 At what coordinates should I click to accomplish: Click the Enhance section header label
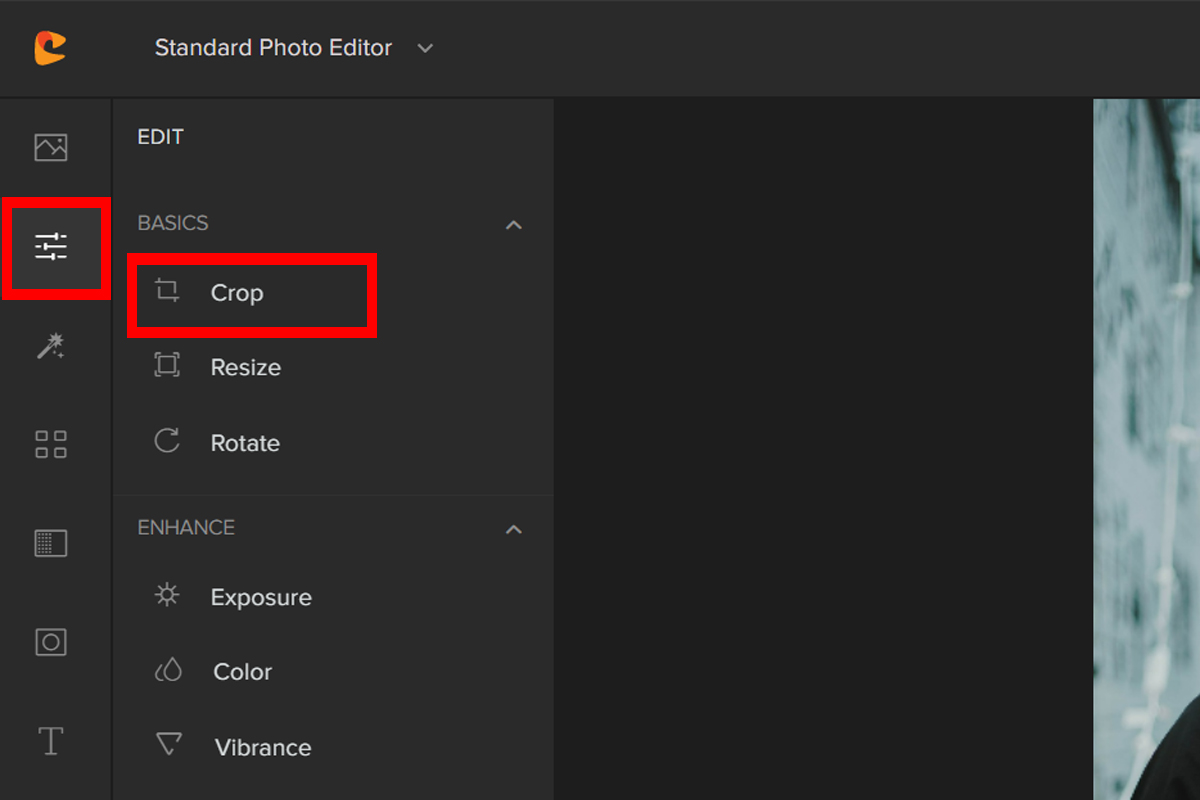[186, 527]
